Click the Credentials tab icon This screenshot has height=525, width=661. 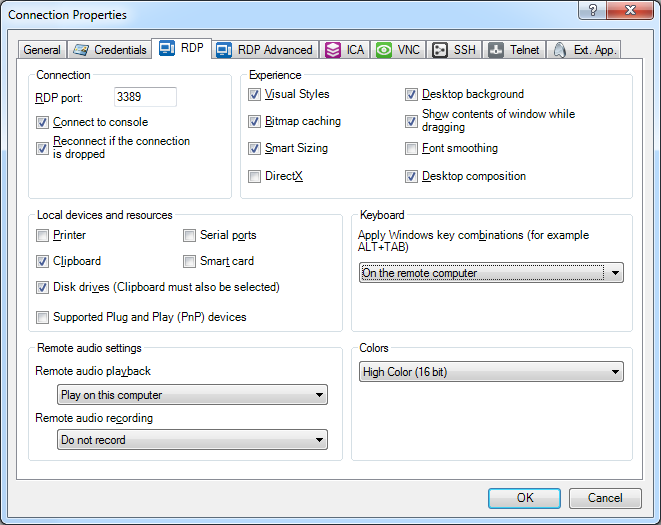coord(81,50)
